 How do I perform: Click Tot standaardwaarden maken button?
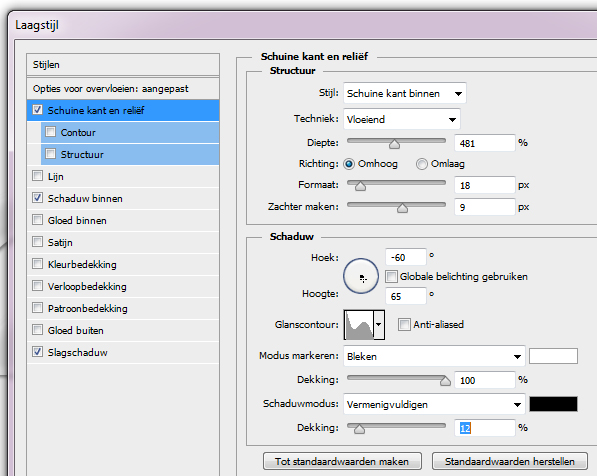click(342, 461)
